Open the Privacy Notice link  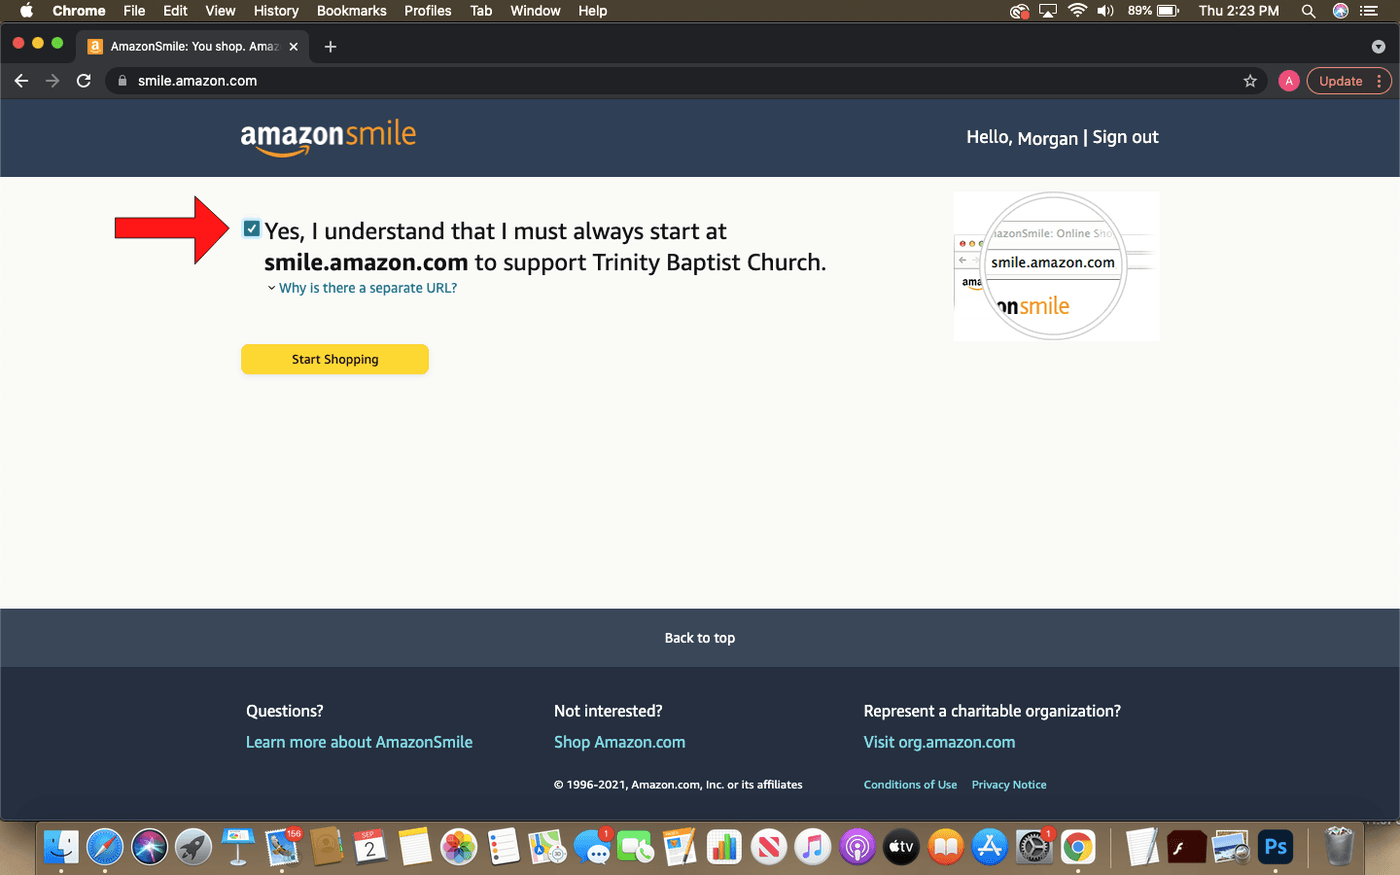(1009, 785)
